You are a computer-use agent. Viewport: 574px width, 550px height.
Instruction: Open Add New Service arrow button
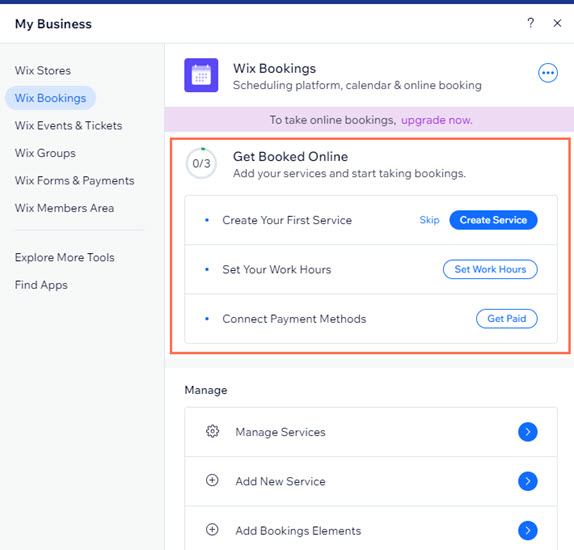(528, 481)
